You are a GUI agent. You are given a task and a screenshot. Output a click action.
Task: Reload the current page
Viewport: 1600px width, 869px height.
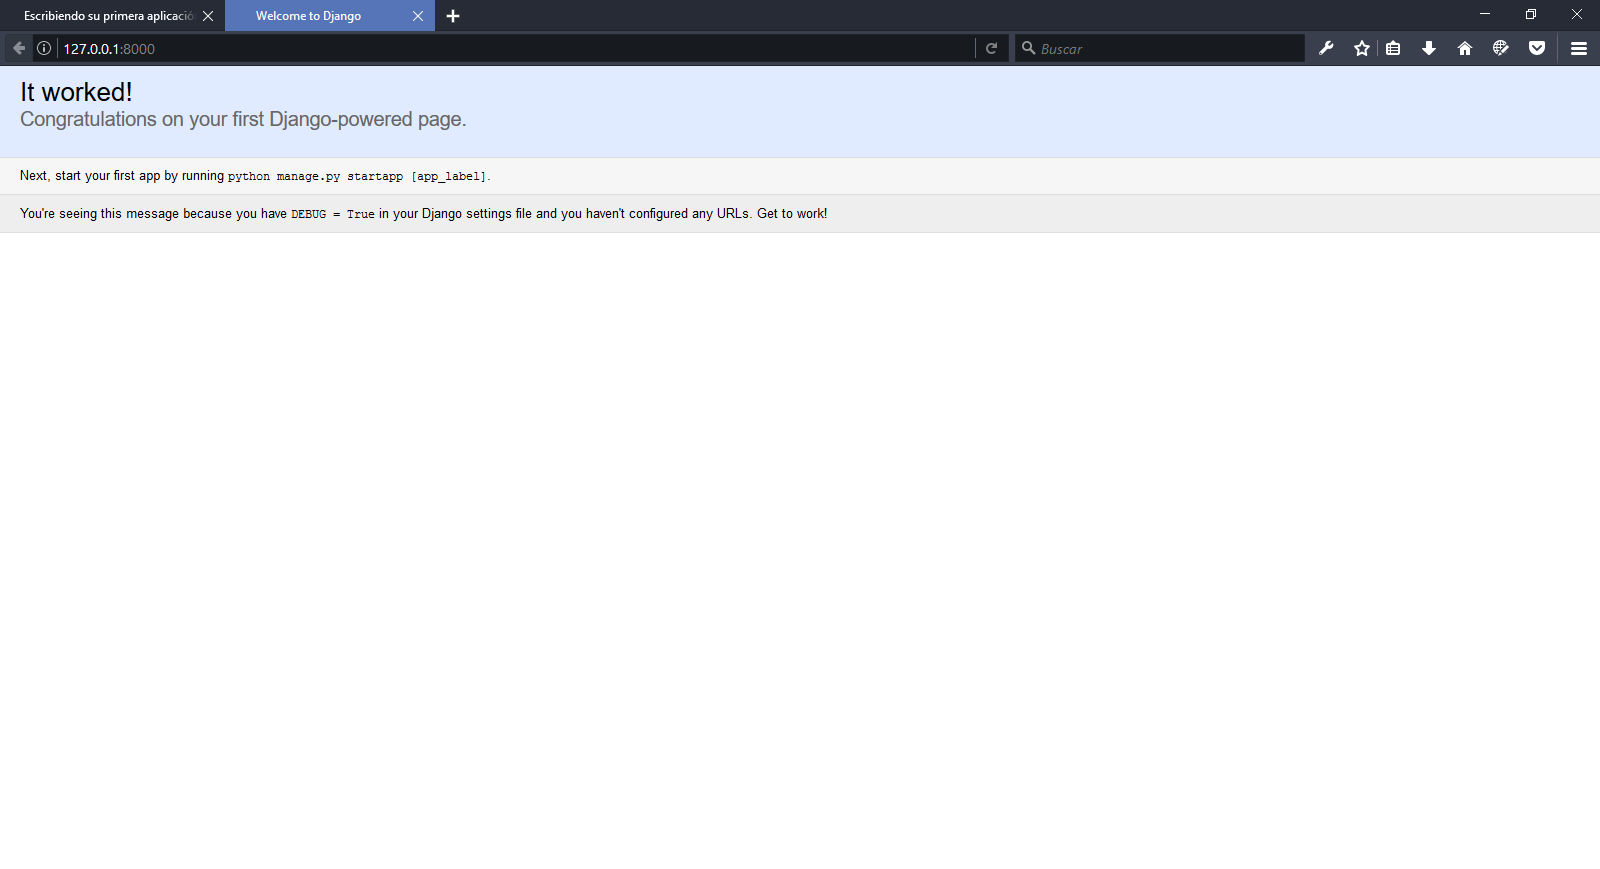point(991,48)
